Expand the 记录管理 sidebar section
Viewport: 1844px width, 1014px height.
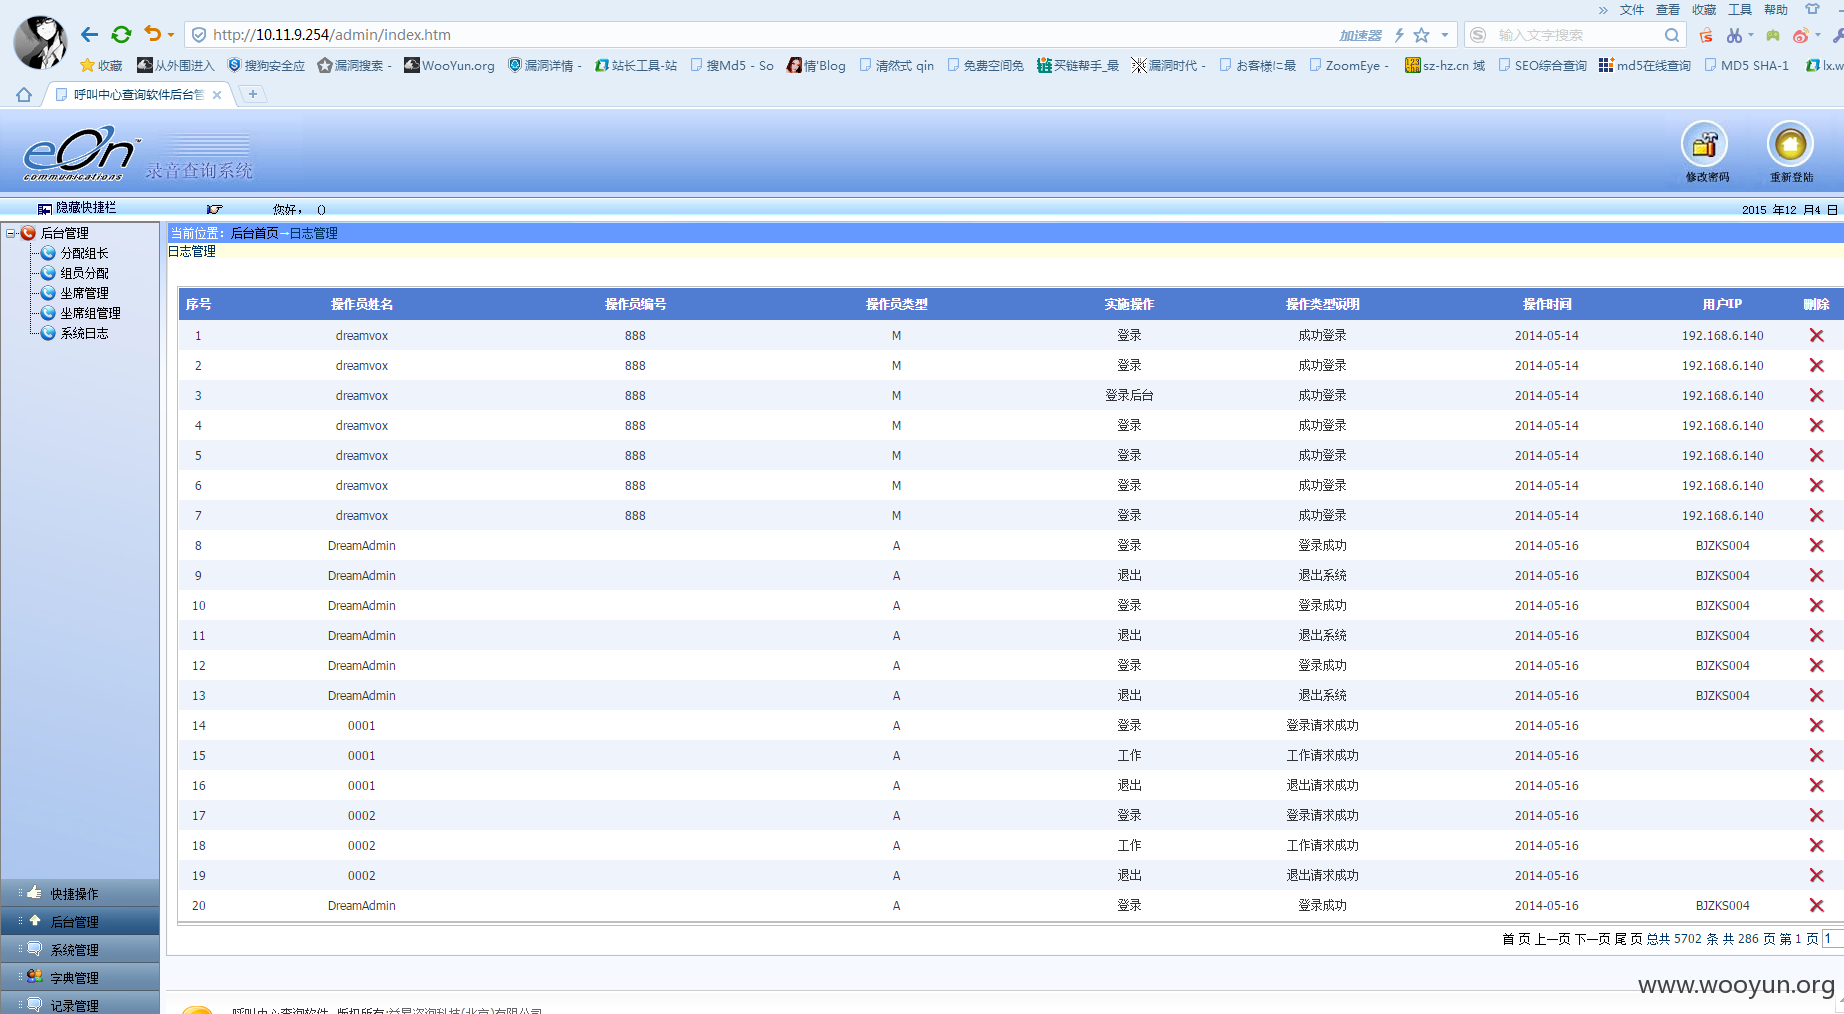coord(80,1003)
